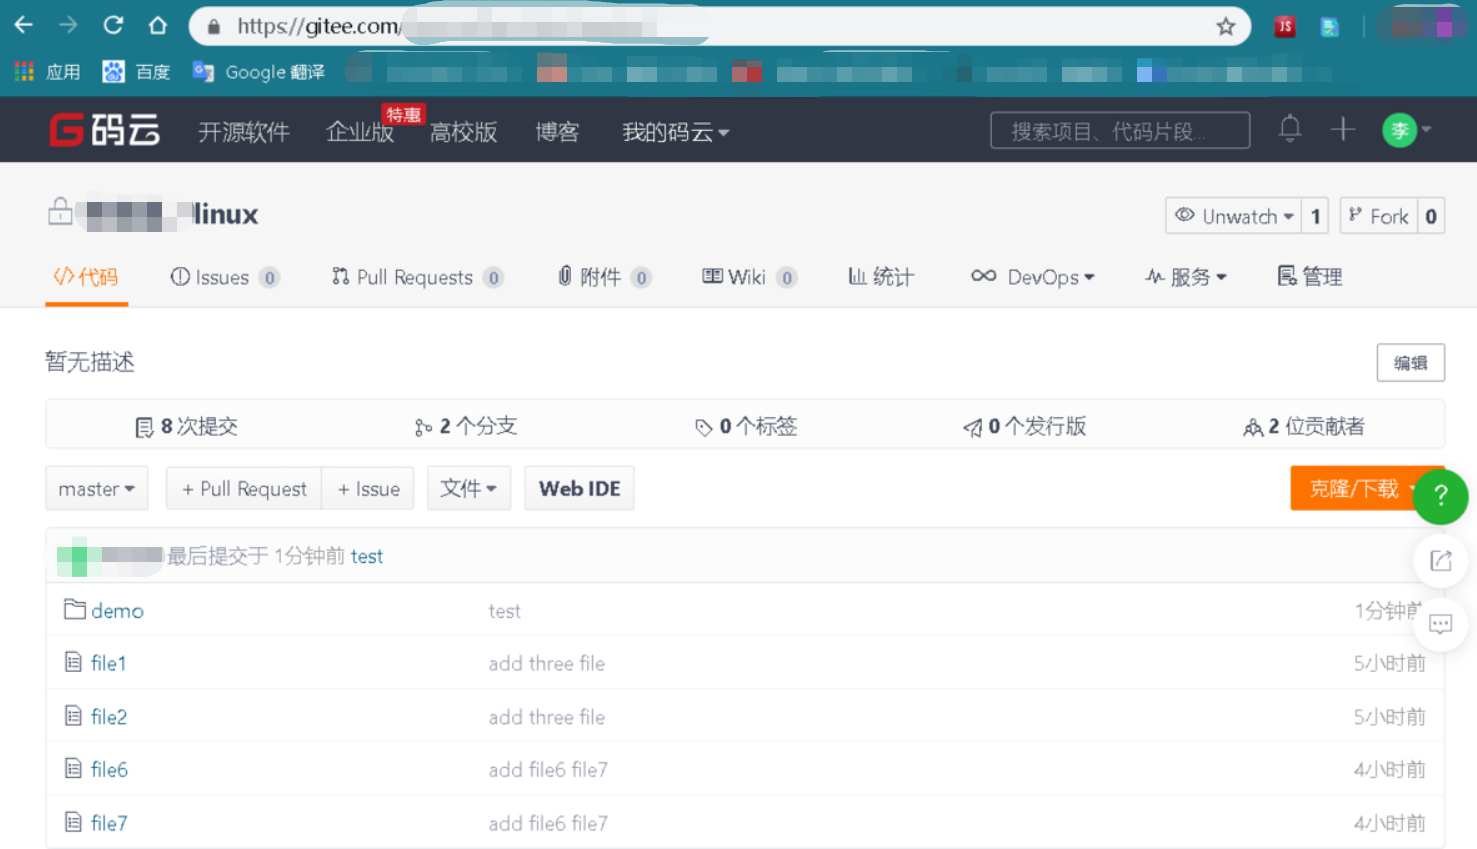Click the plus icon to create new
This screenshot has height=849, width=1477.
point(1343,129)
